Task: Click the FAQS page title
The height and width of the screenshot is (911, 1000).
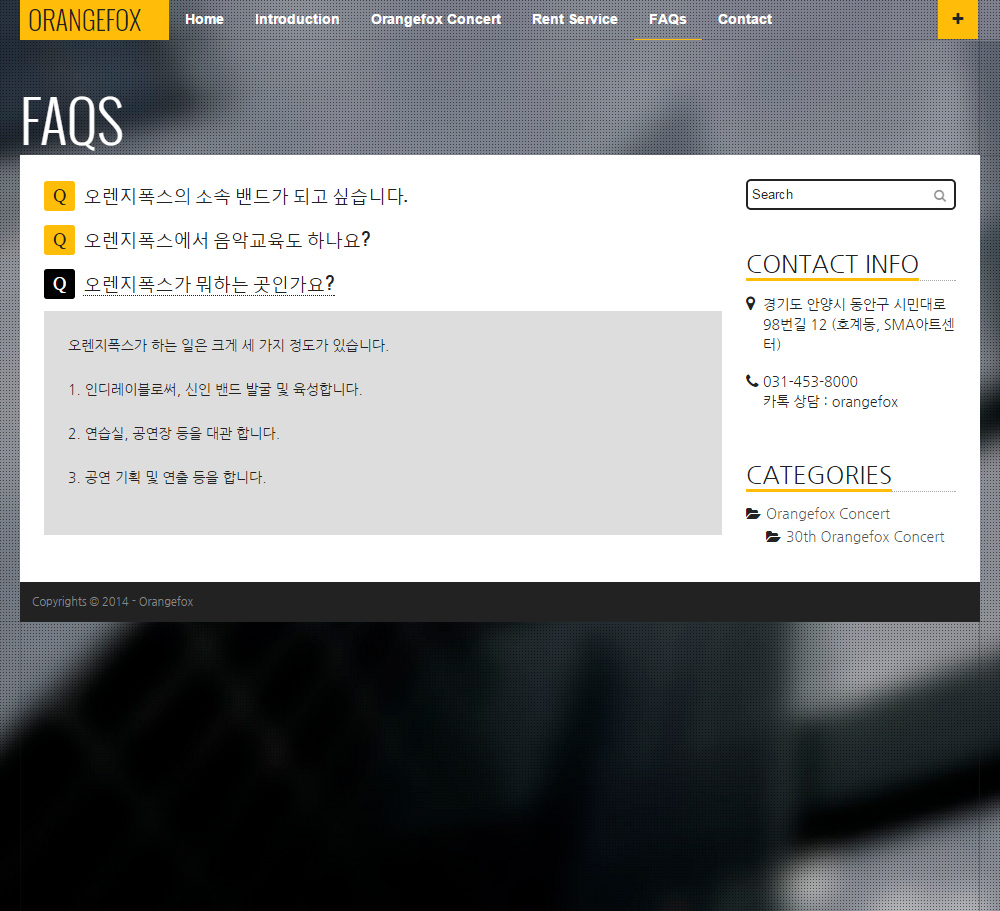Action: point(72,121)
